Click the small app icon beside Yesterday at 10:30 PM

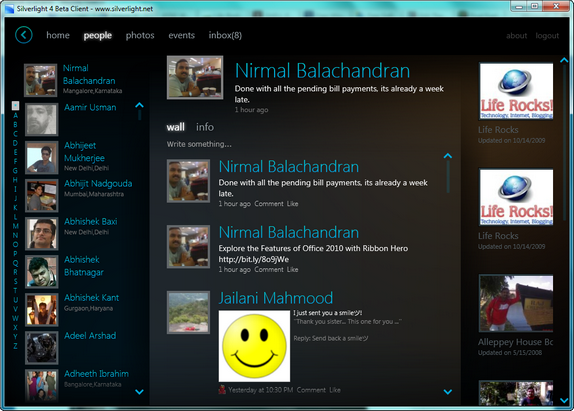[222, 390]
